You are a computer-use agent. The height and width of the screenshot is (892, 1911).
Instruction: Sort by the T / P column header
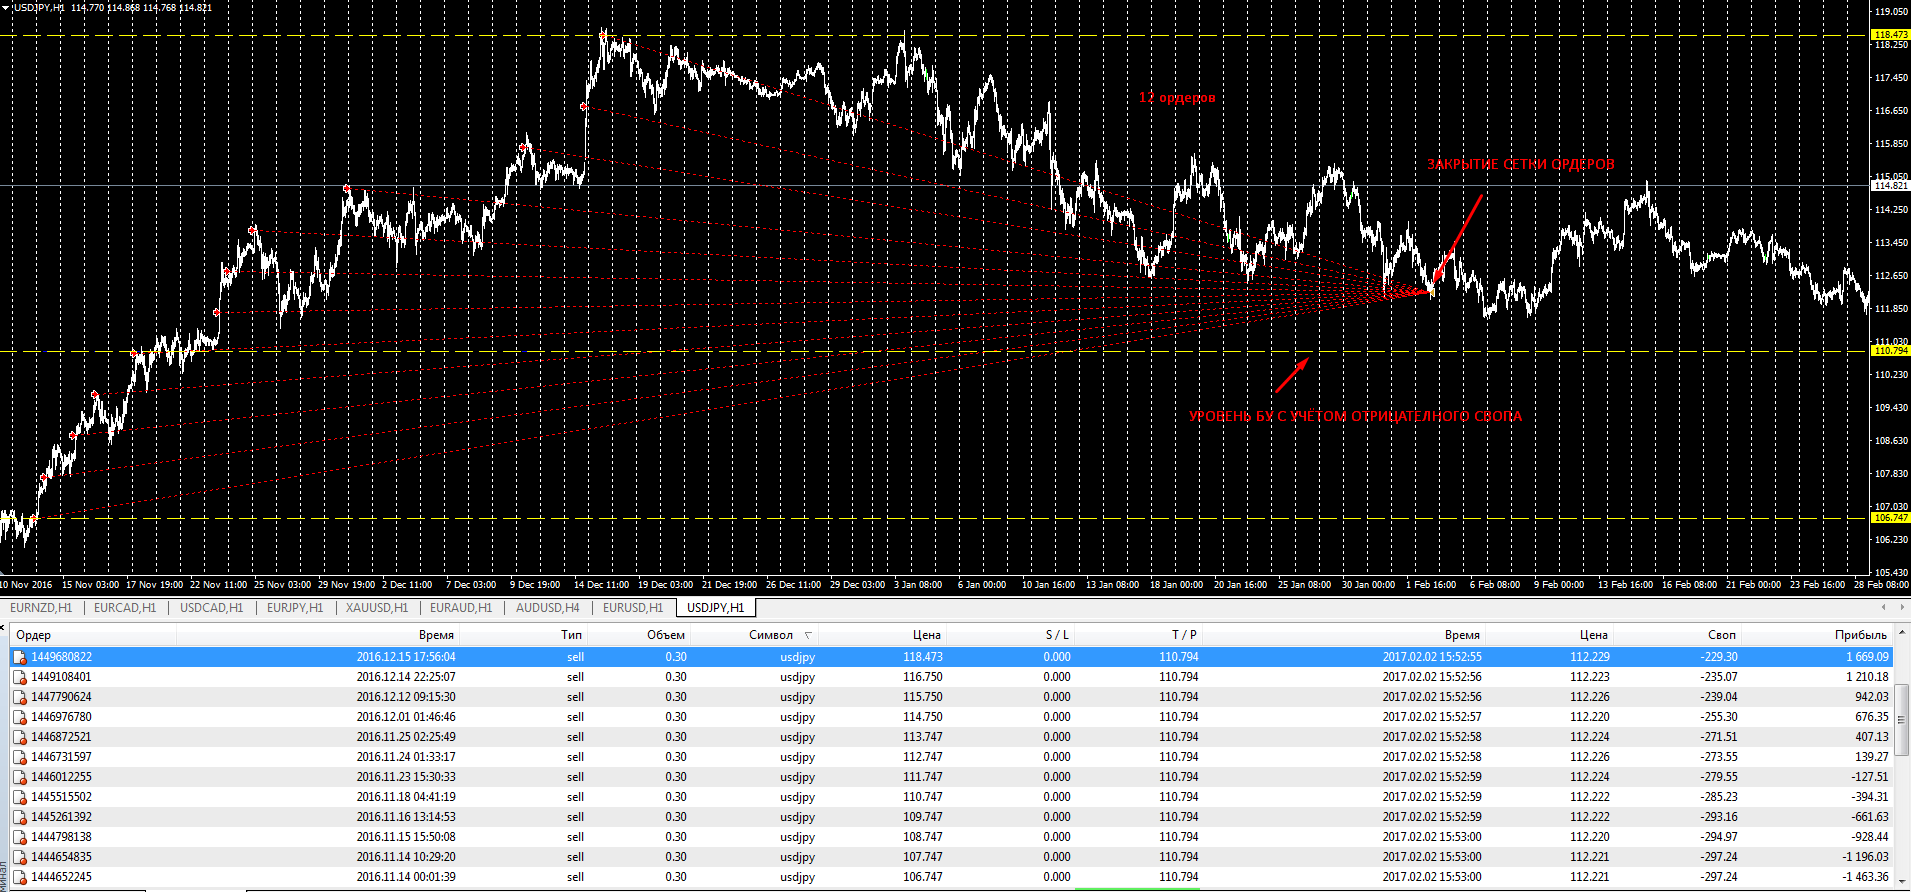[x=1138, y=634]
